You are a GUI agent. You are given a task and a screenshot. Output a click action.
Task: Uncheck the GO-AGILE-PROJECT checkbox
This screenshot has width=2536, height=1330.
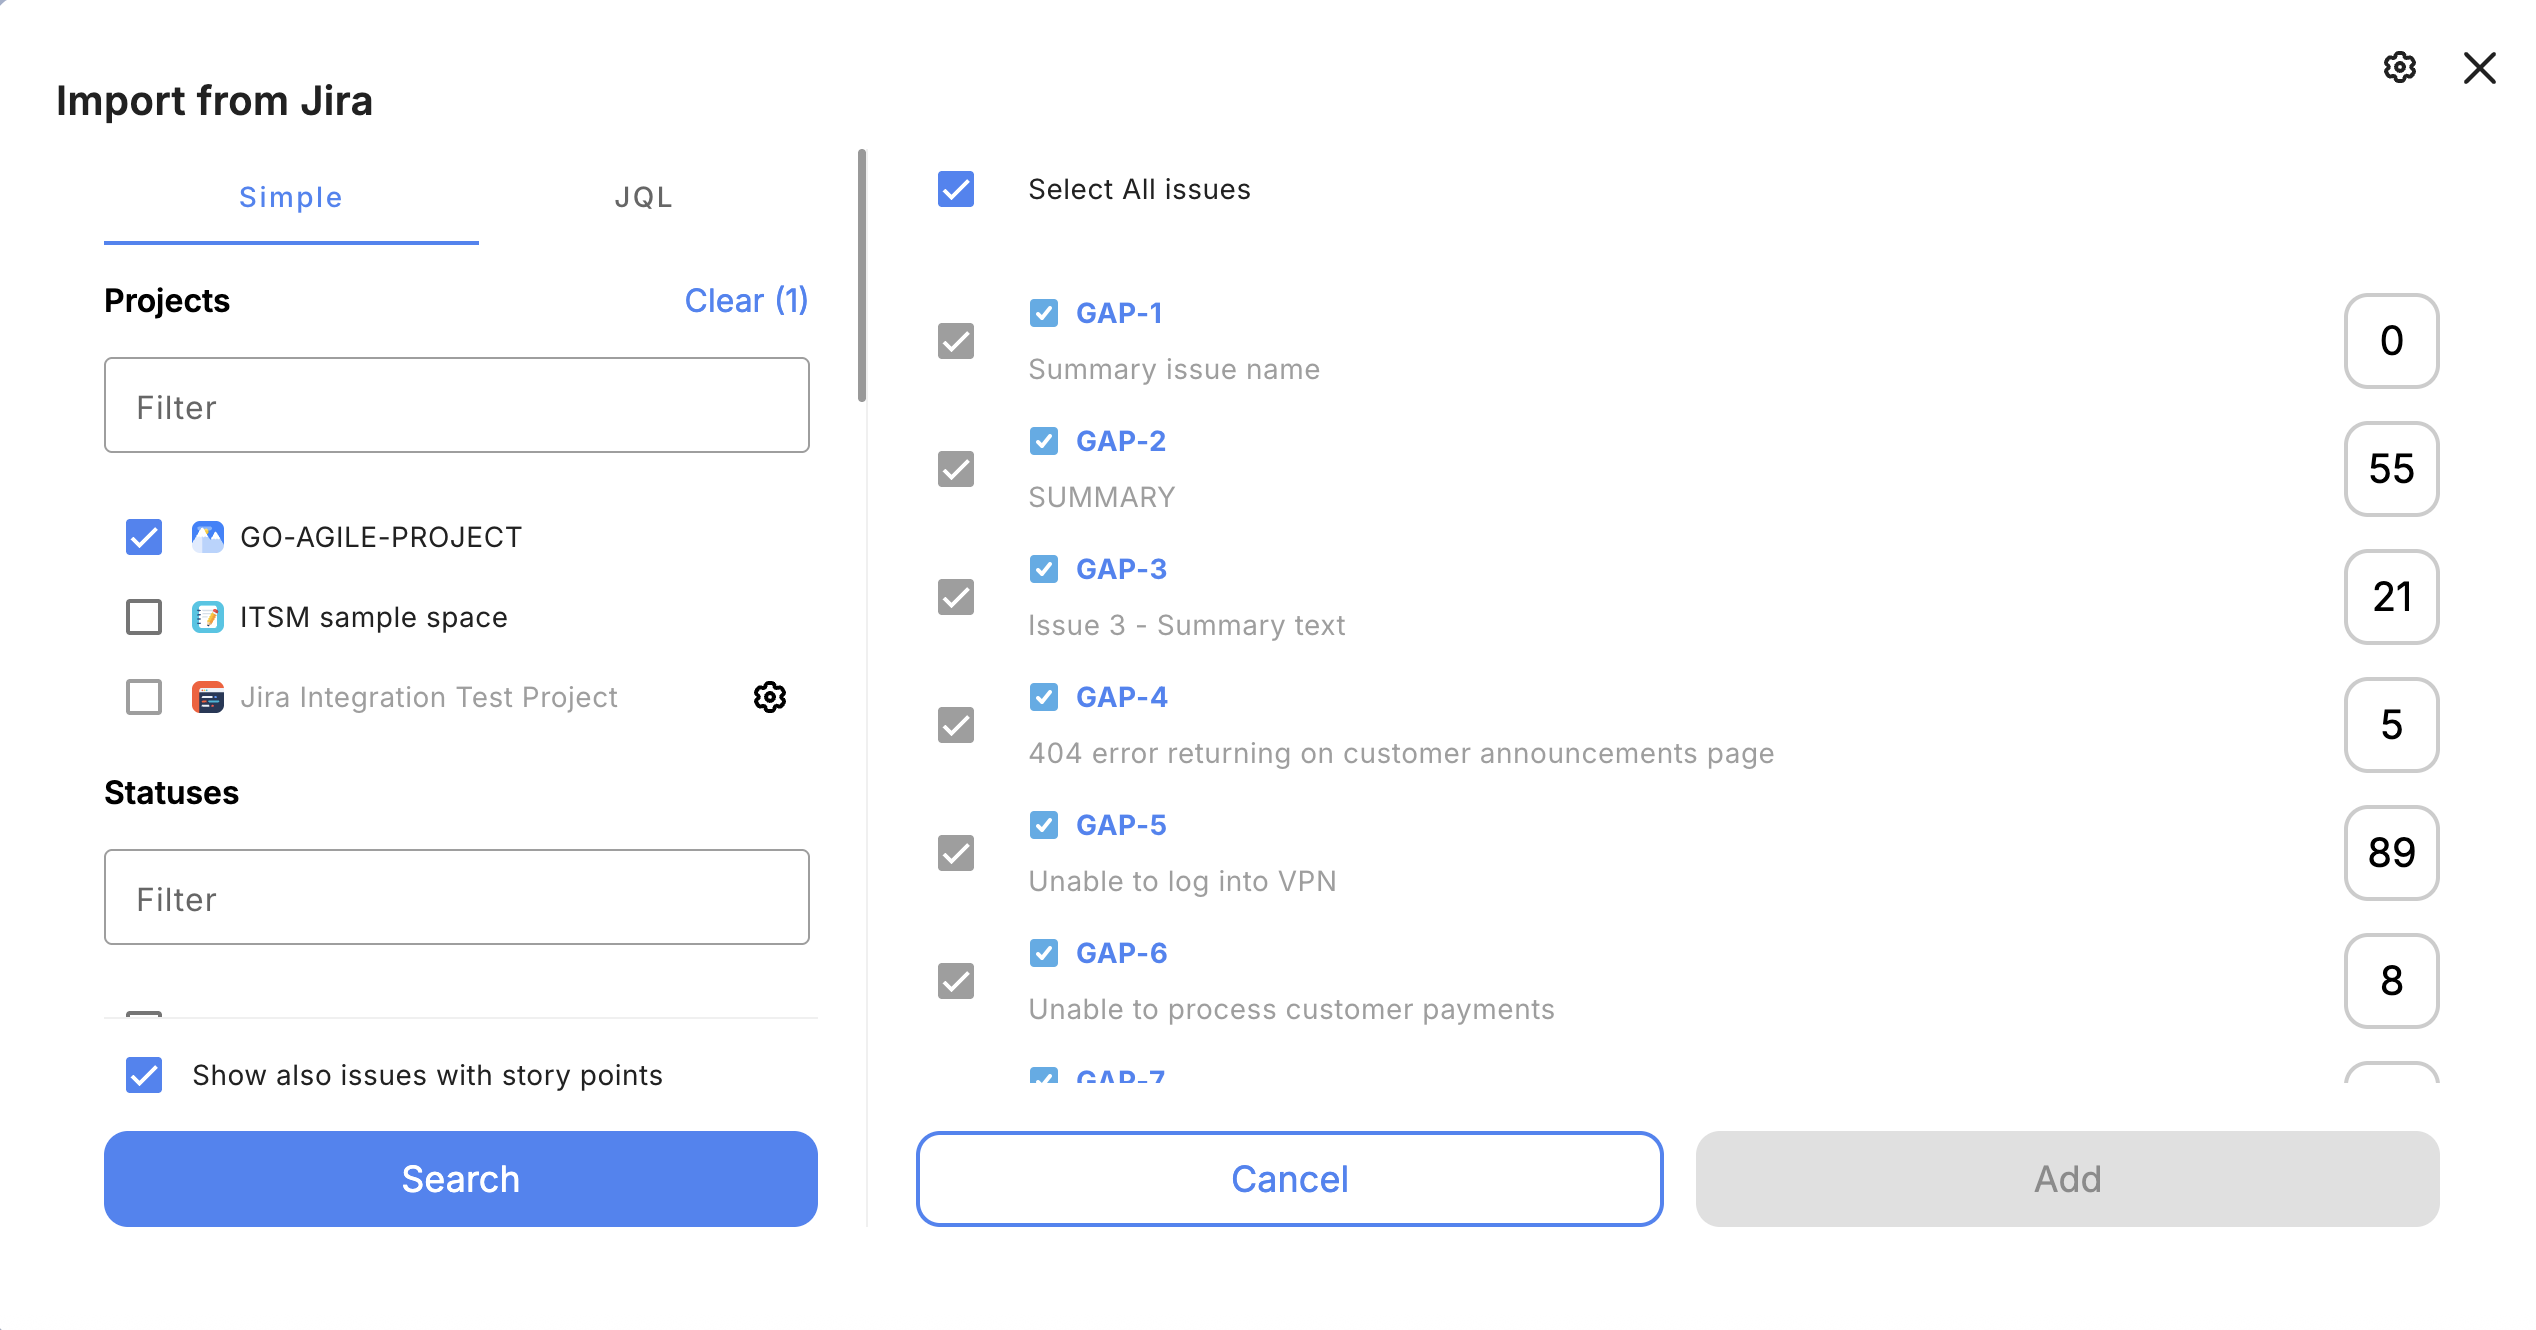tap(144, 537)
